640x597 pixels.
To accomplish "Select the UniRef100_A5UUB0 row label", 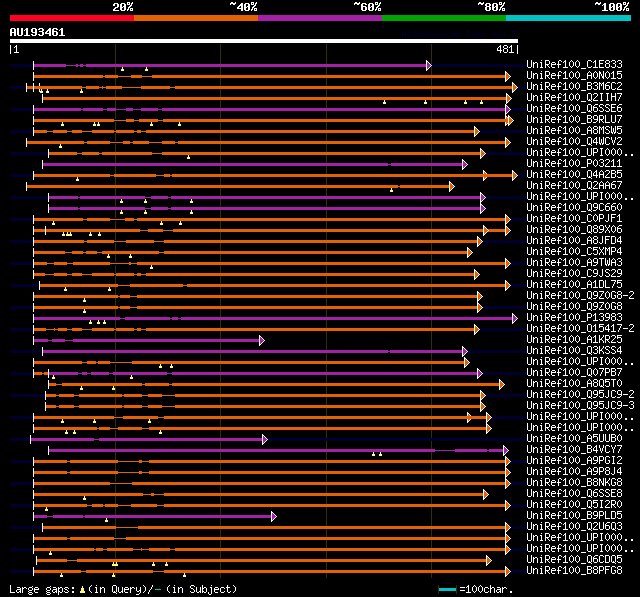I will pyautogui.click(x=574, y=439).
